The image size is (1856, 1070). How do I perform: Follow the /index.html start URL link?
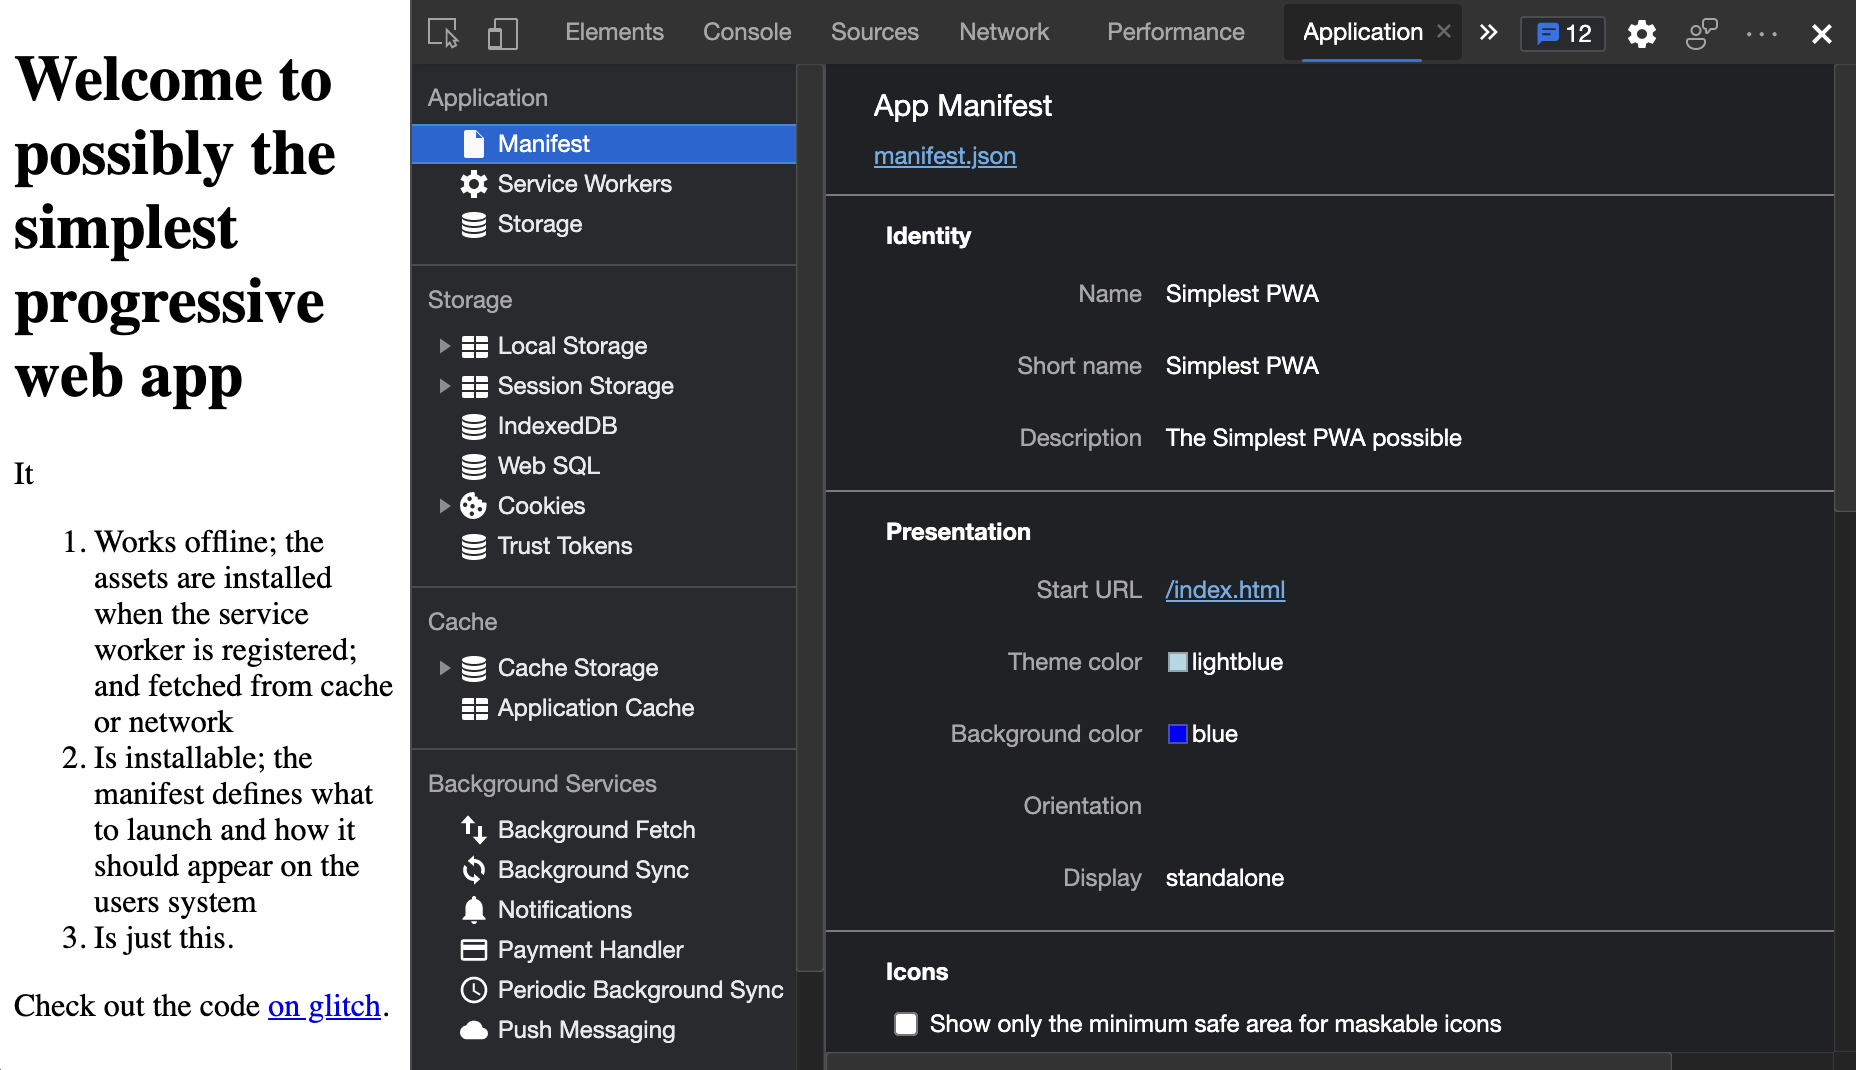1225,590
